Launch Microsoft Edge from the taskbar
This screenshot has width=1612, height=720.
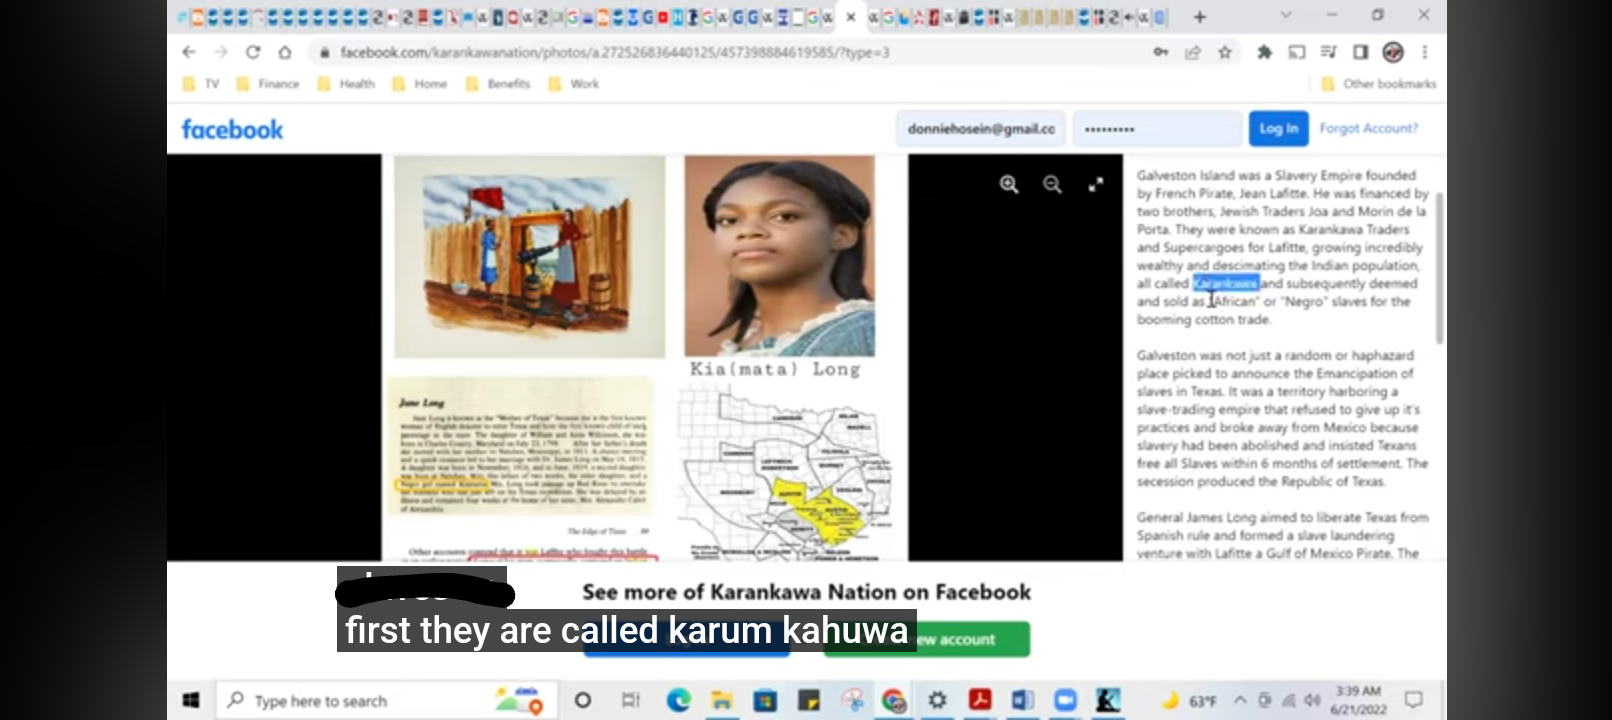pos(679,700)
